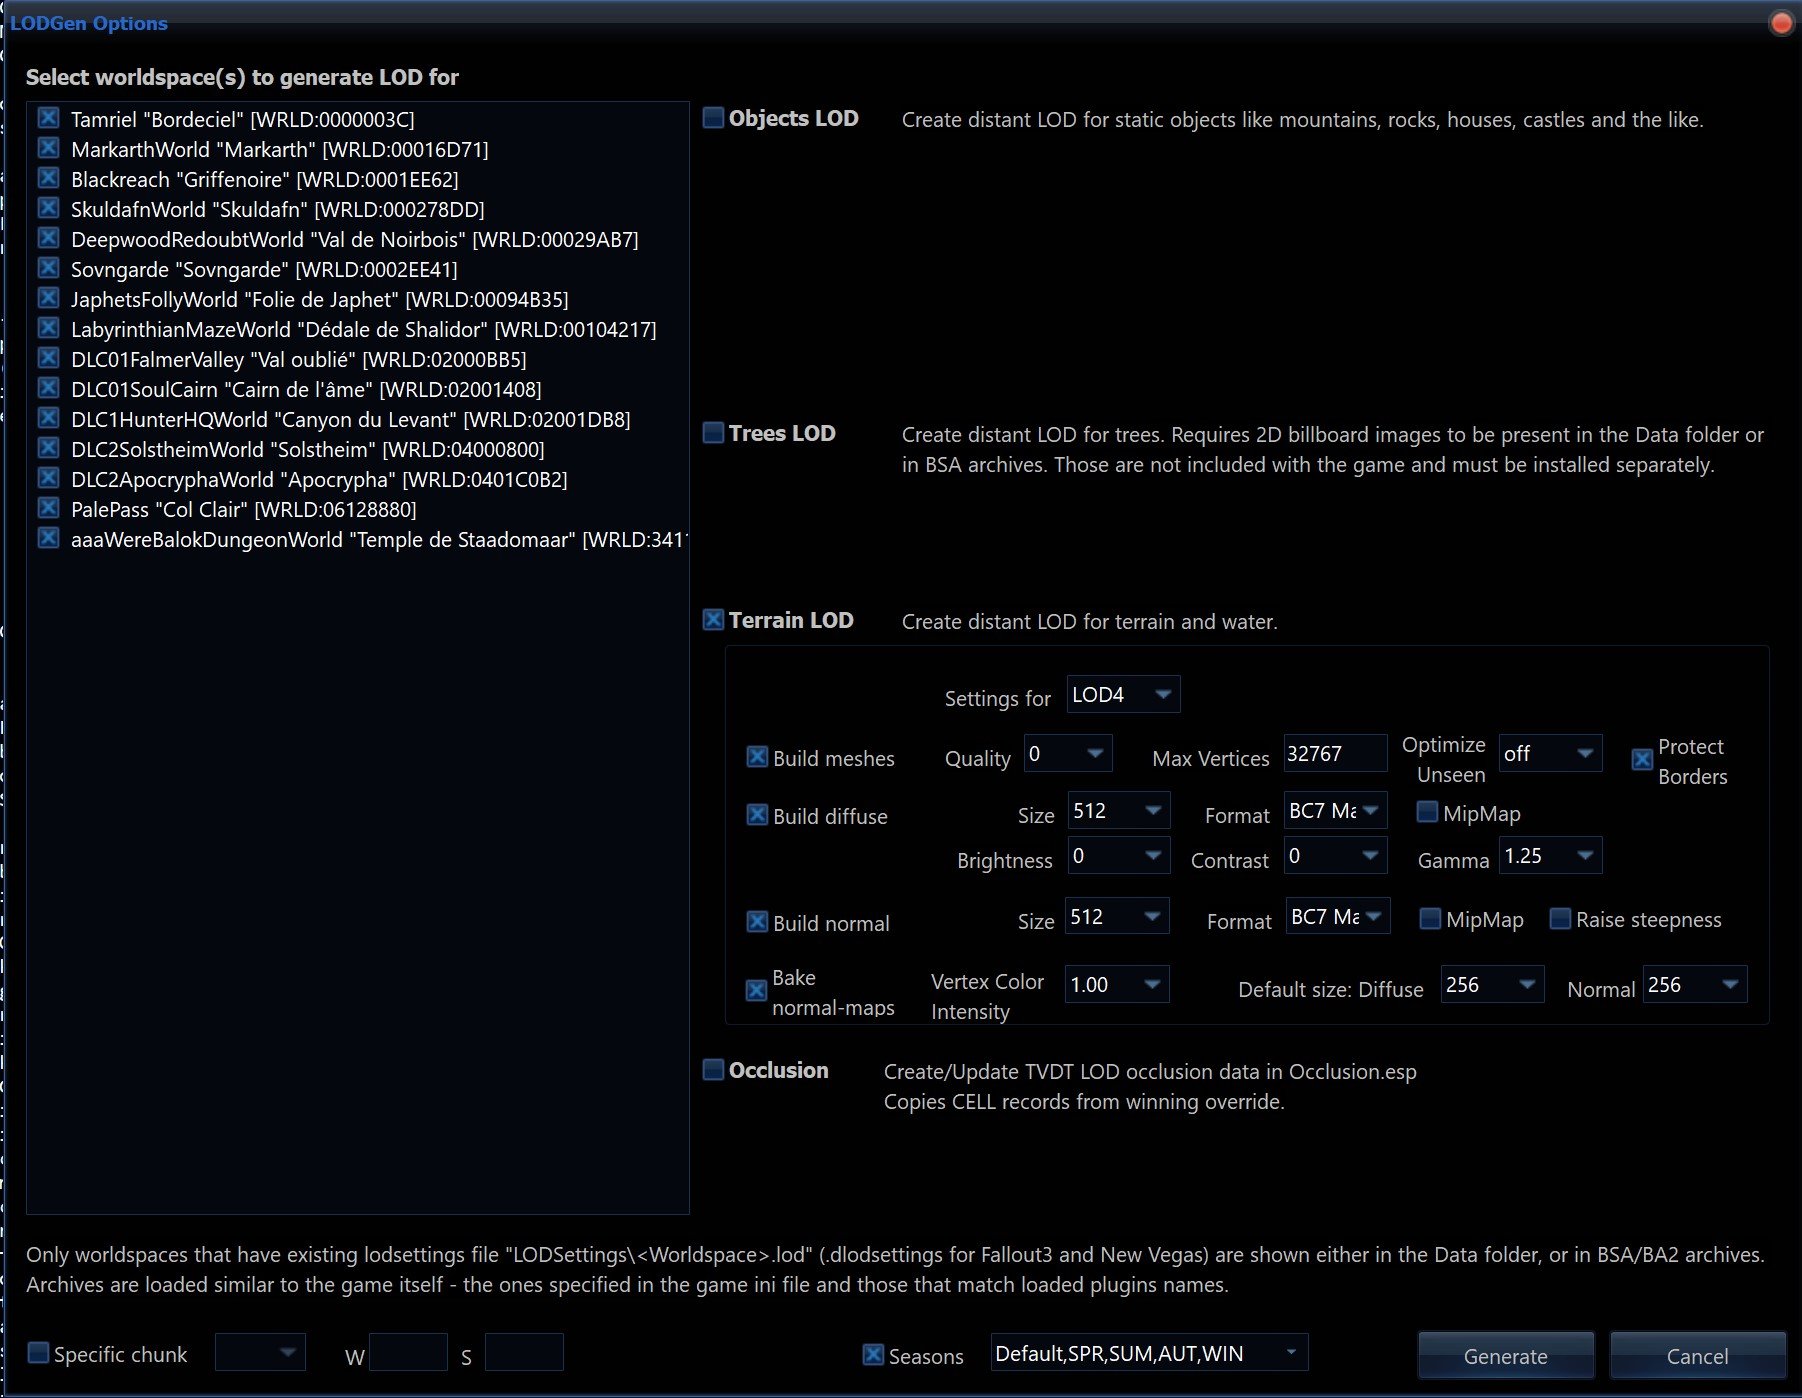The height and width of the screenshot is (1398, 1802).
Task: Uncheck the Blackreach "Griffenoire" checkbox
Action: tap(48, 178)
